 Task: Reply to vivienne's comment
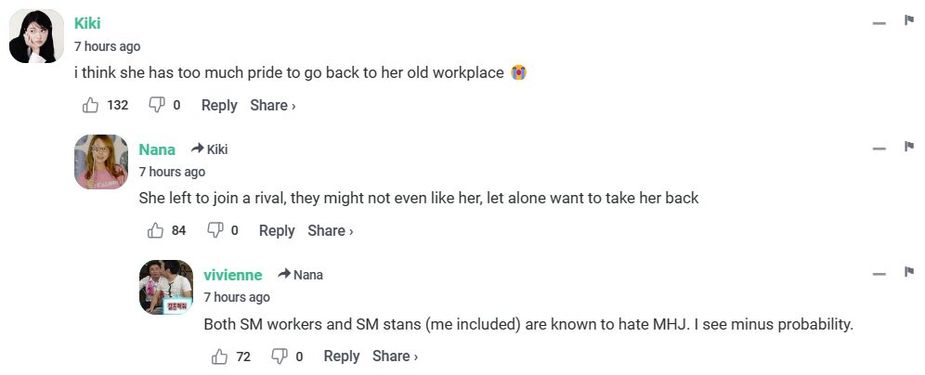342,356
